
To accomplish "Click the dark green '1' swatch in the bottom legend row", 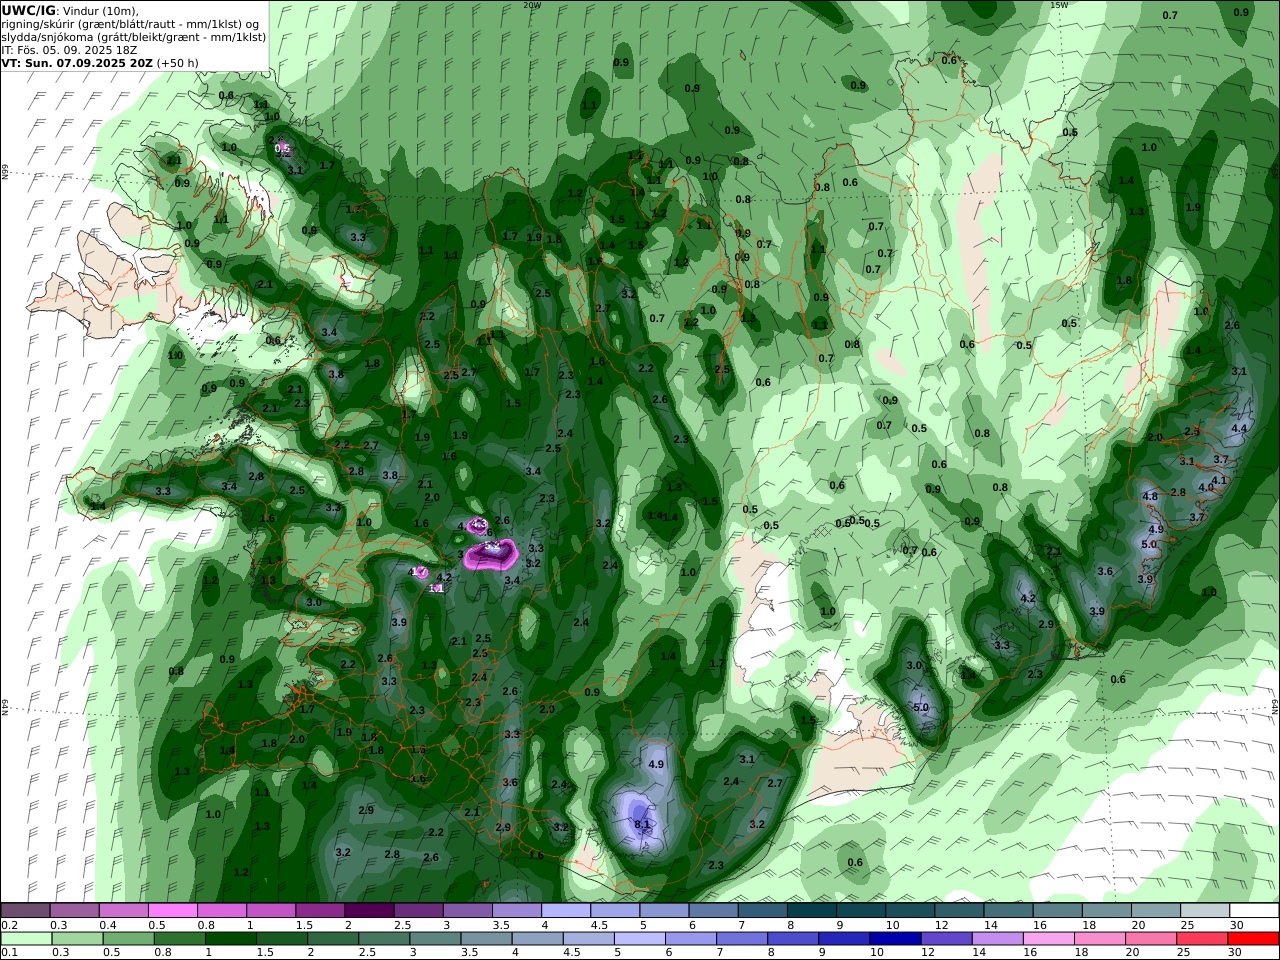I will (233, 939).
